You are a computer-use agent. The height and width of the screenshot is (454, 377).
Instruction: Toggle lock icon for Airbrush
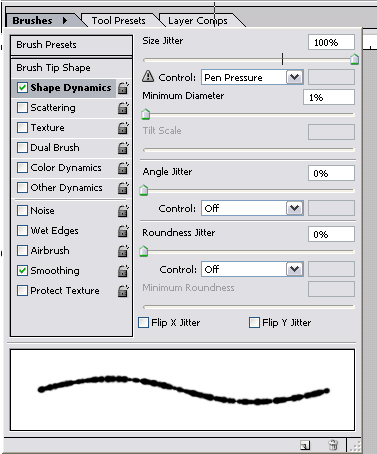coord(123,251)
